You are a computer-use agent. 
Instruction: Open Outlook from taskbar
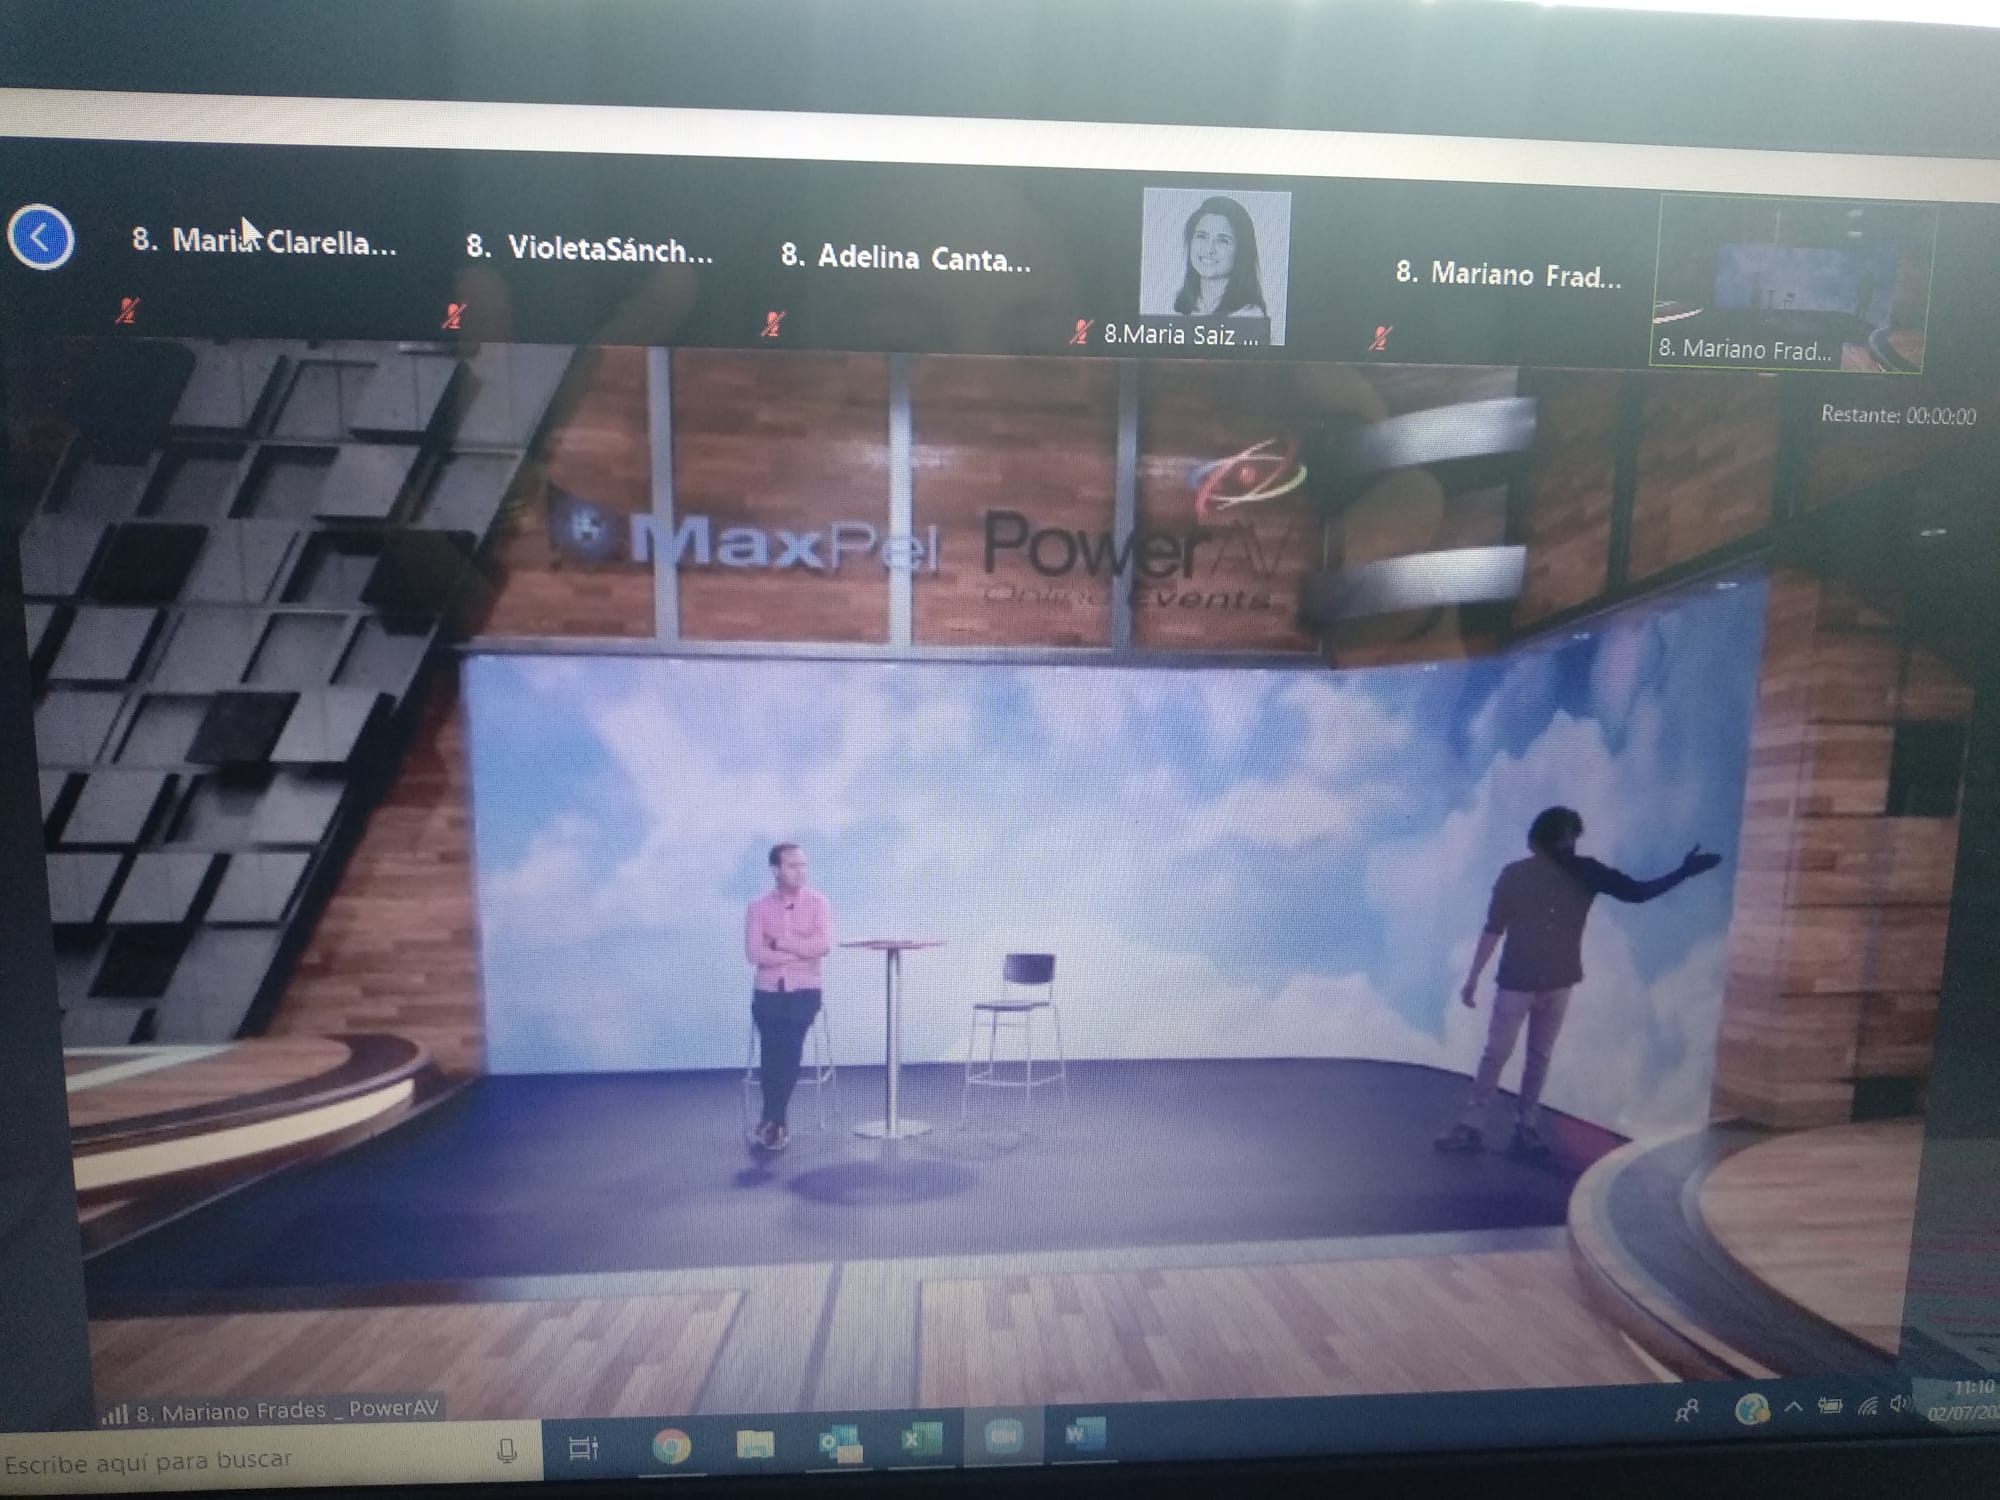[x=840, y=1443]
